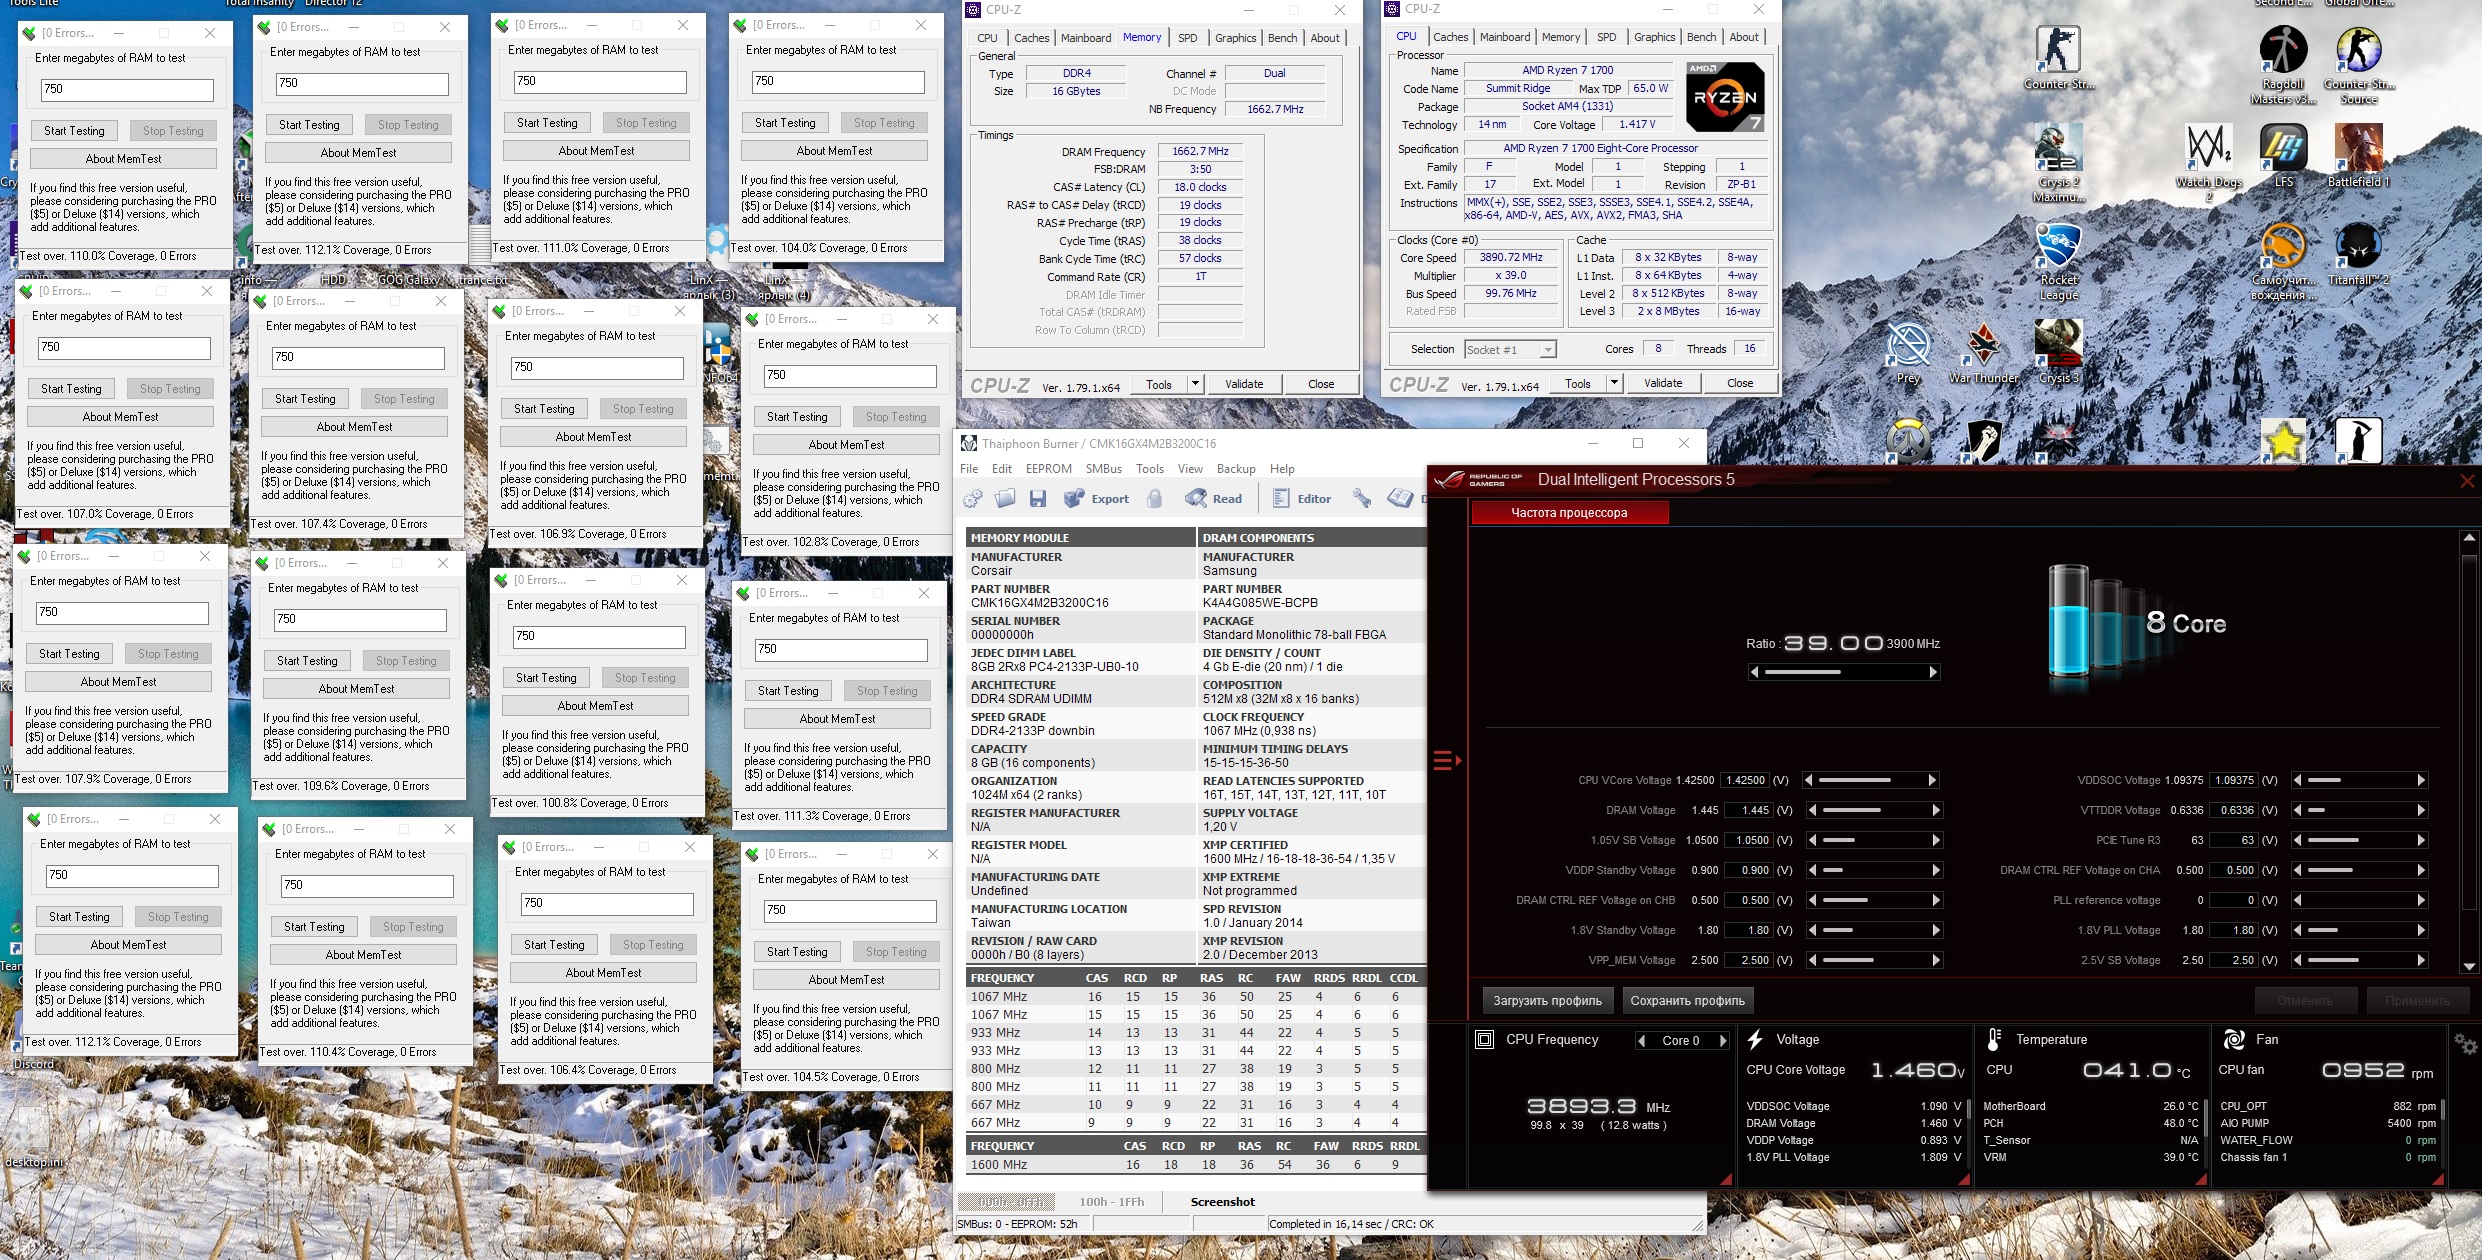Click the floppy disk save icon

1037,499
